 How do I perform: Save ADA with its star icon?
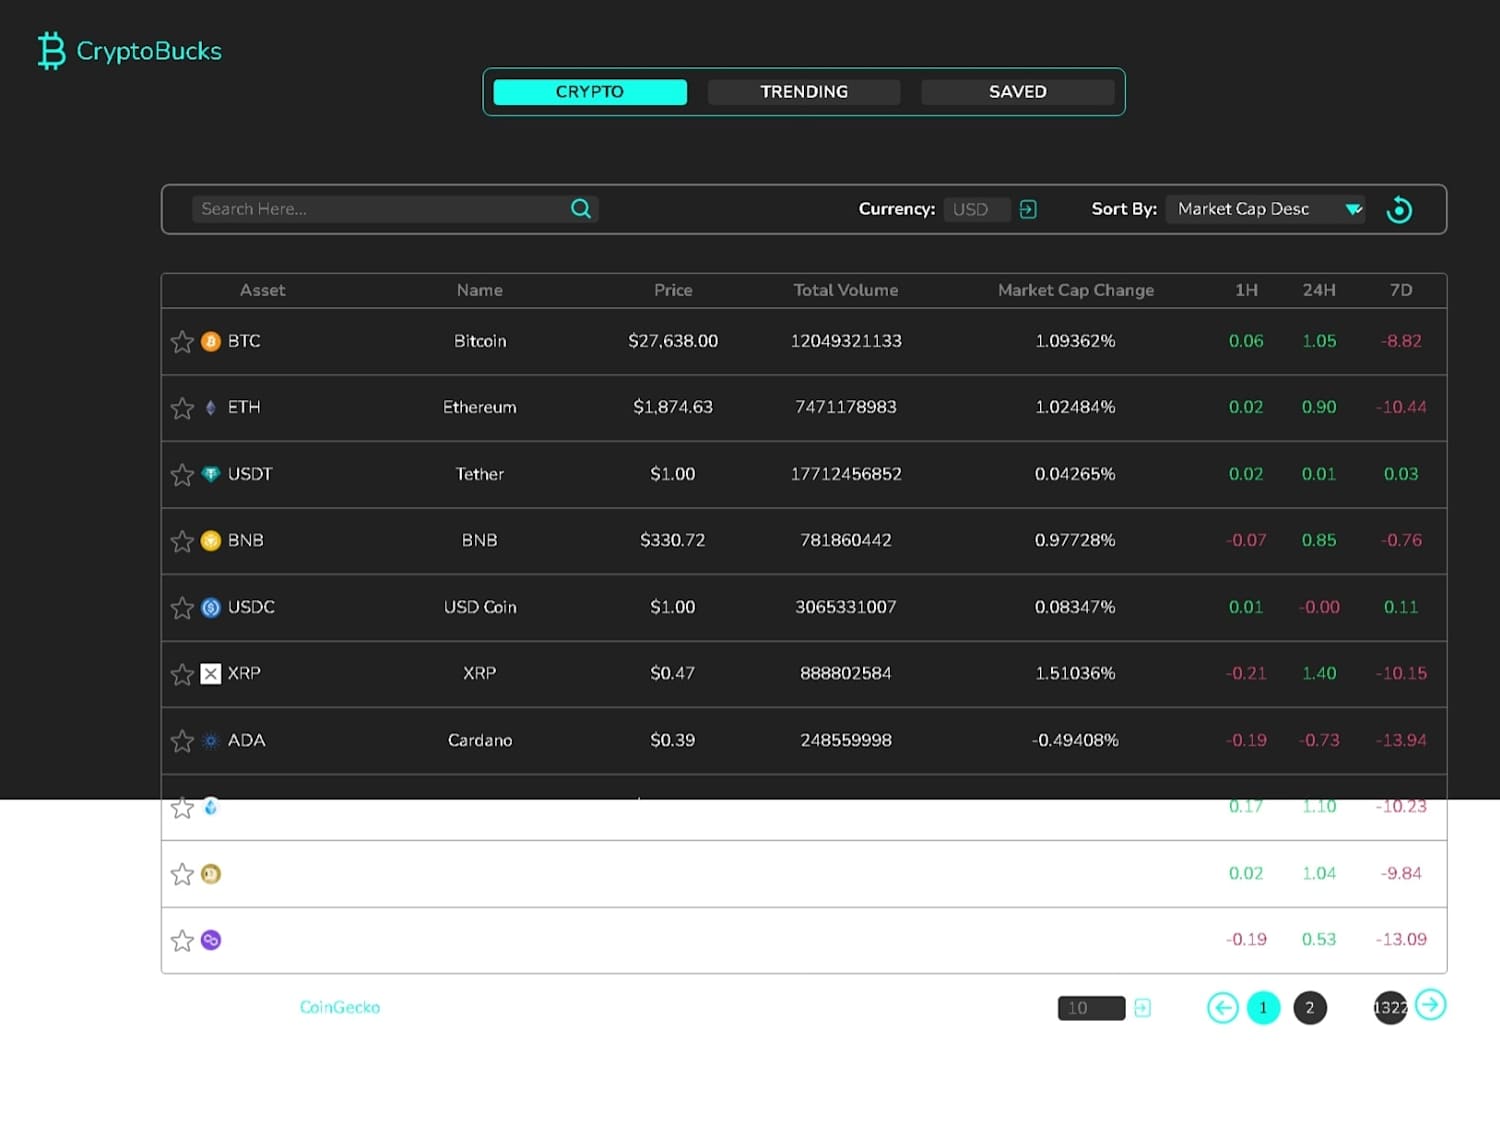click(182, 741)
